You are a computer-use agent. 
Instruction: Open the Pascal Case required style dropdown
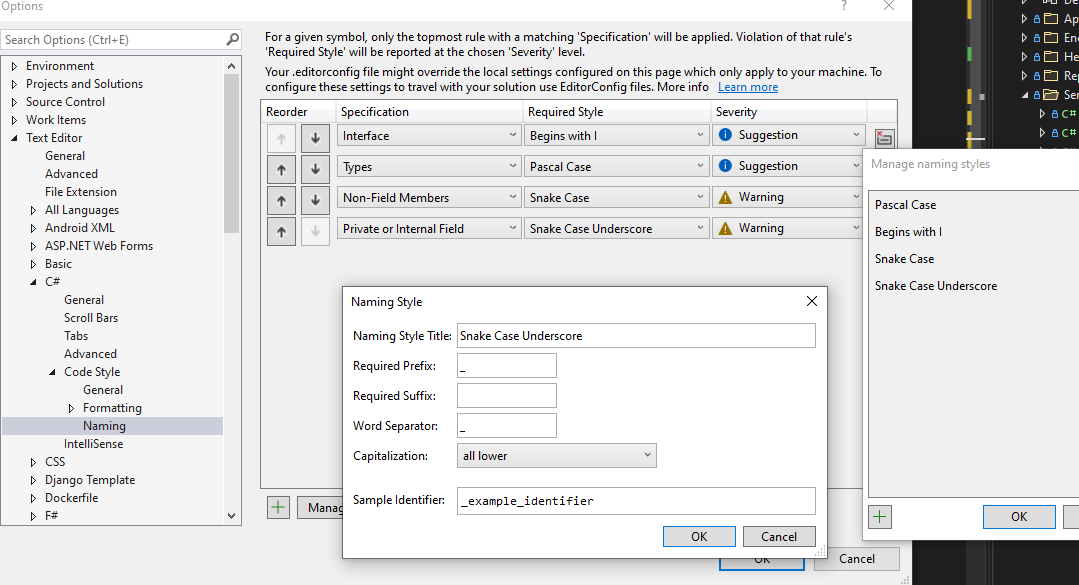(616, 167)
